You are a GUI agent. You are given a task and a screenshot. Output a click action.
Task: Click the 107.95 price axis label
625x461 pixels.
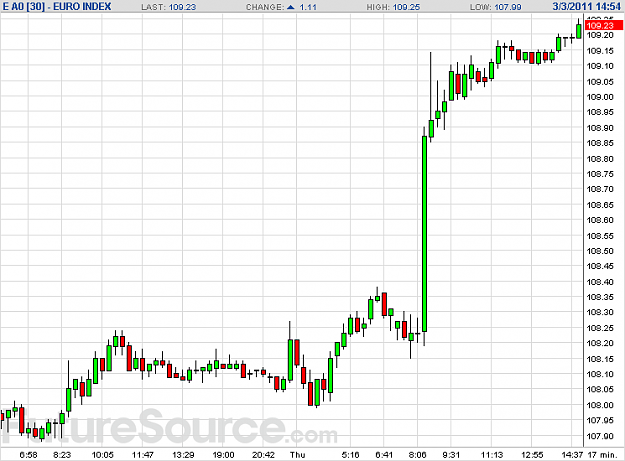(600, 421)
